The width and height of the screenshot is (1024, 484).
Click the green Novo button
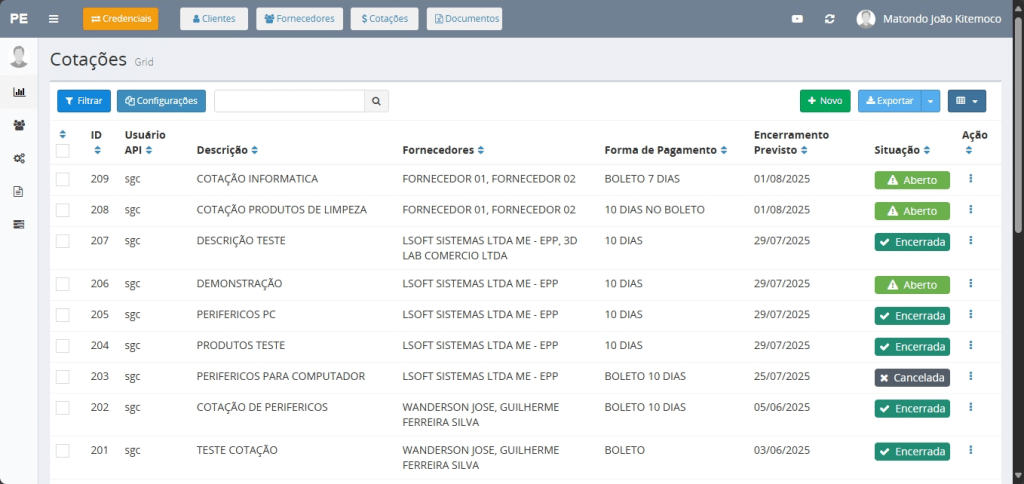pos(825,101)
